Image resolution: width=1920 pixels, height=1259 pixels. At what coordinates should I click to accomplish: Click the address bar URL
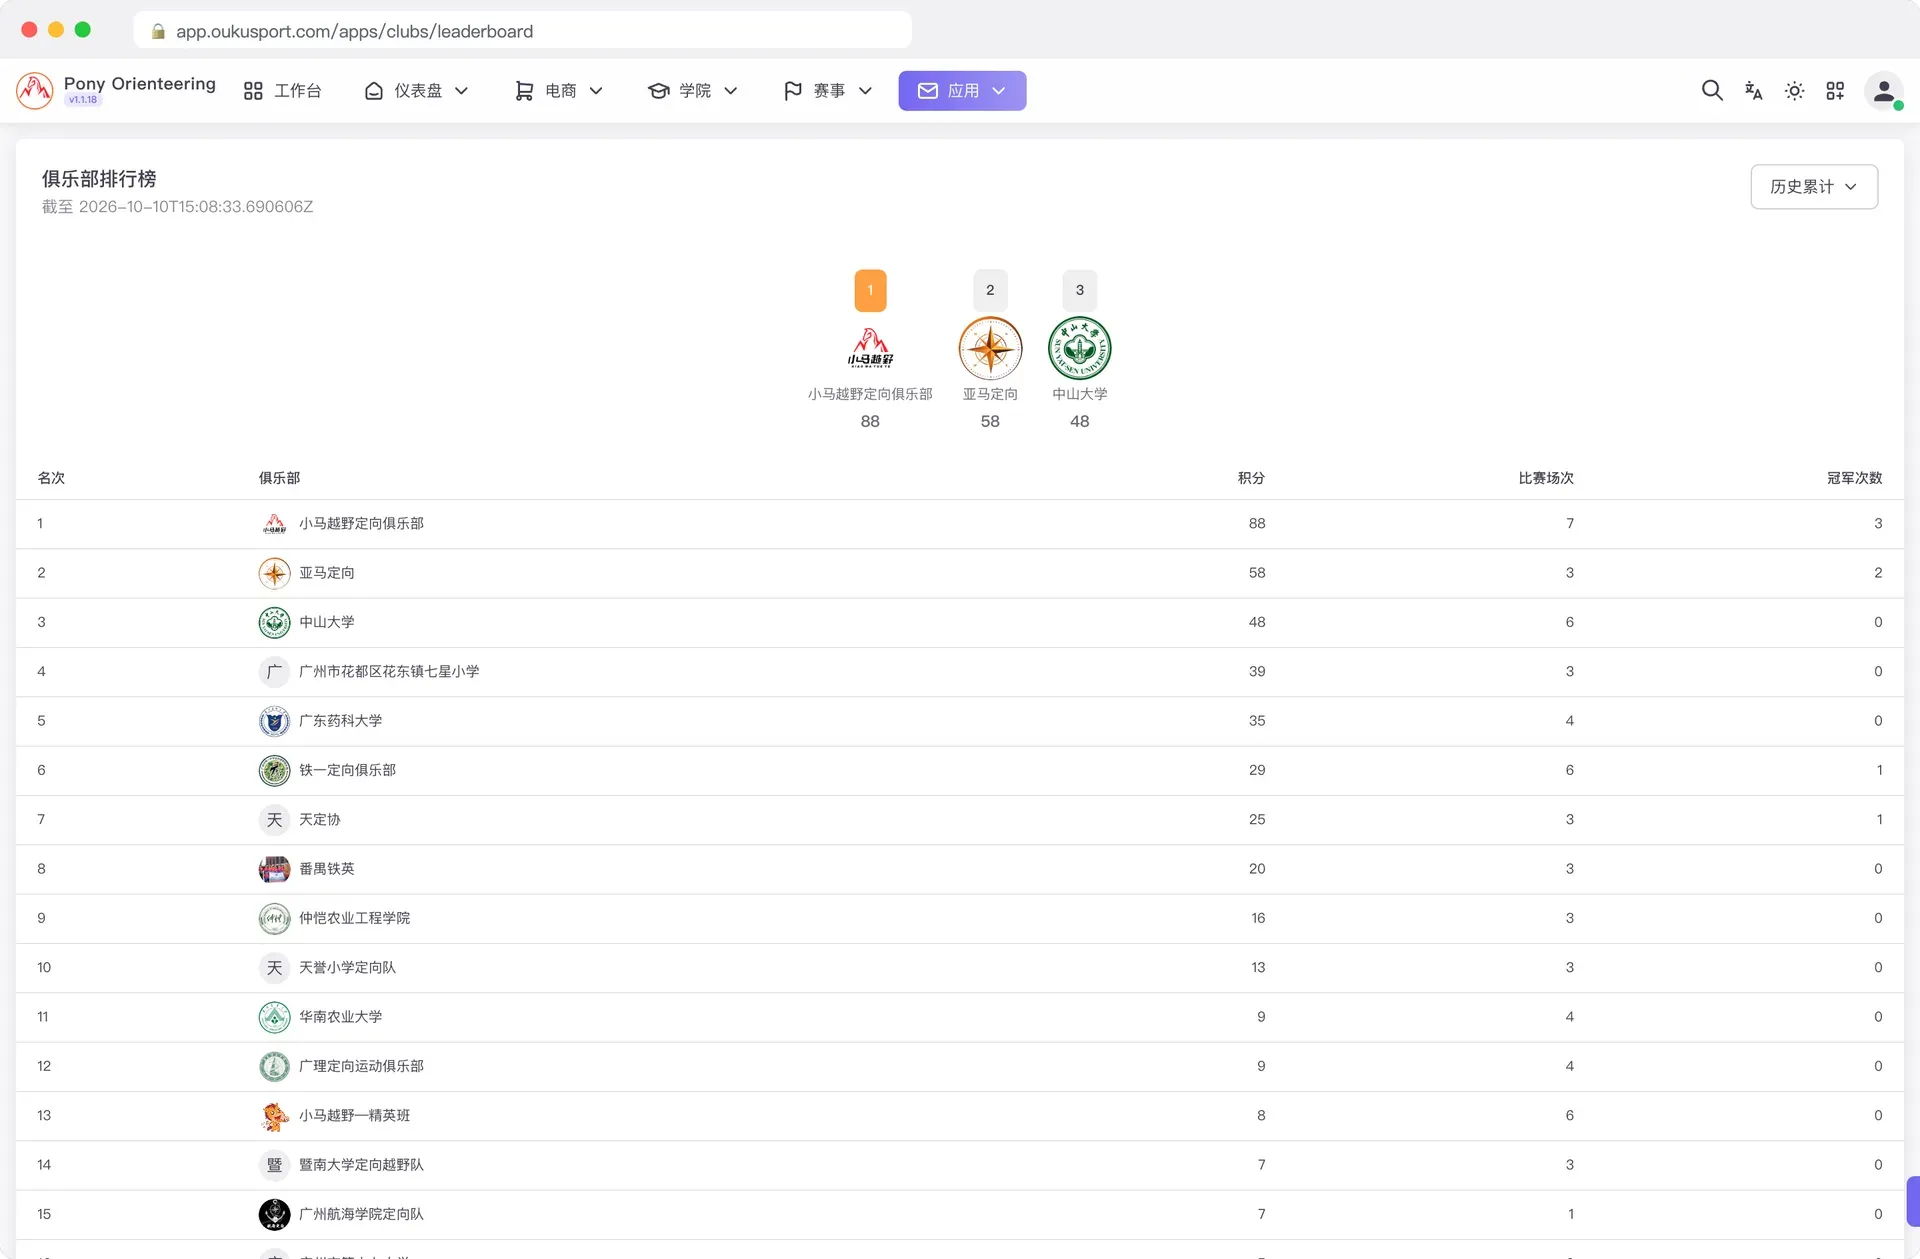(x=355, y=31)
